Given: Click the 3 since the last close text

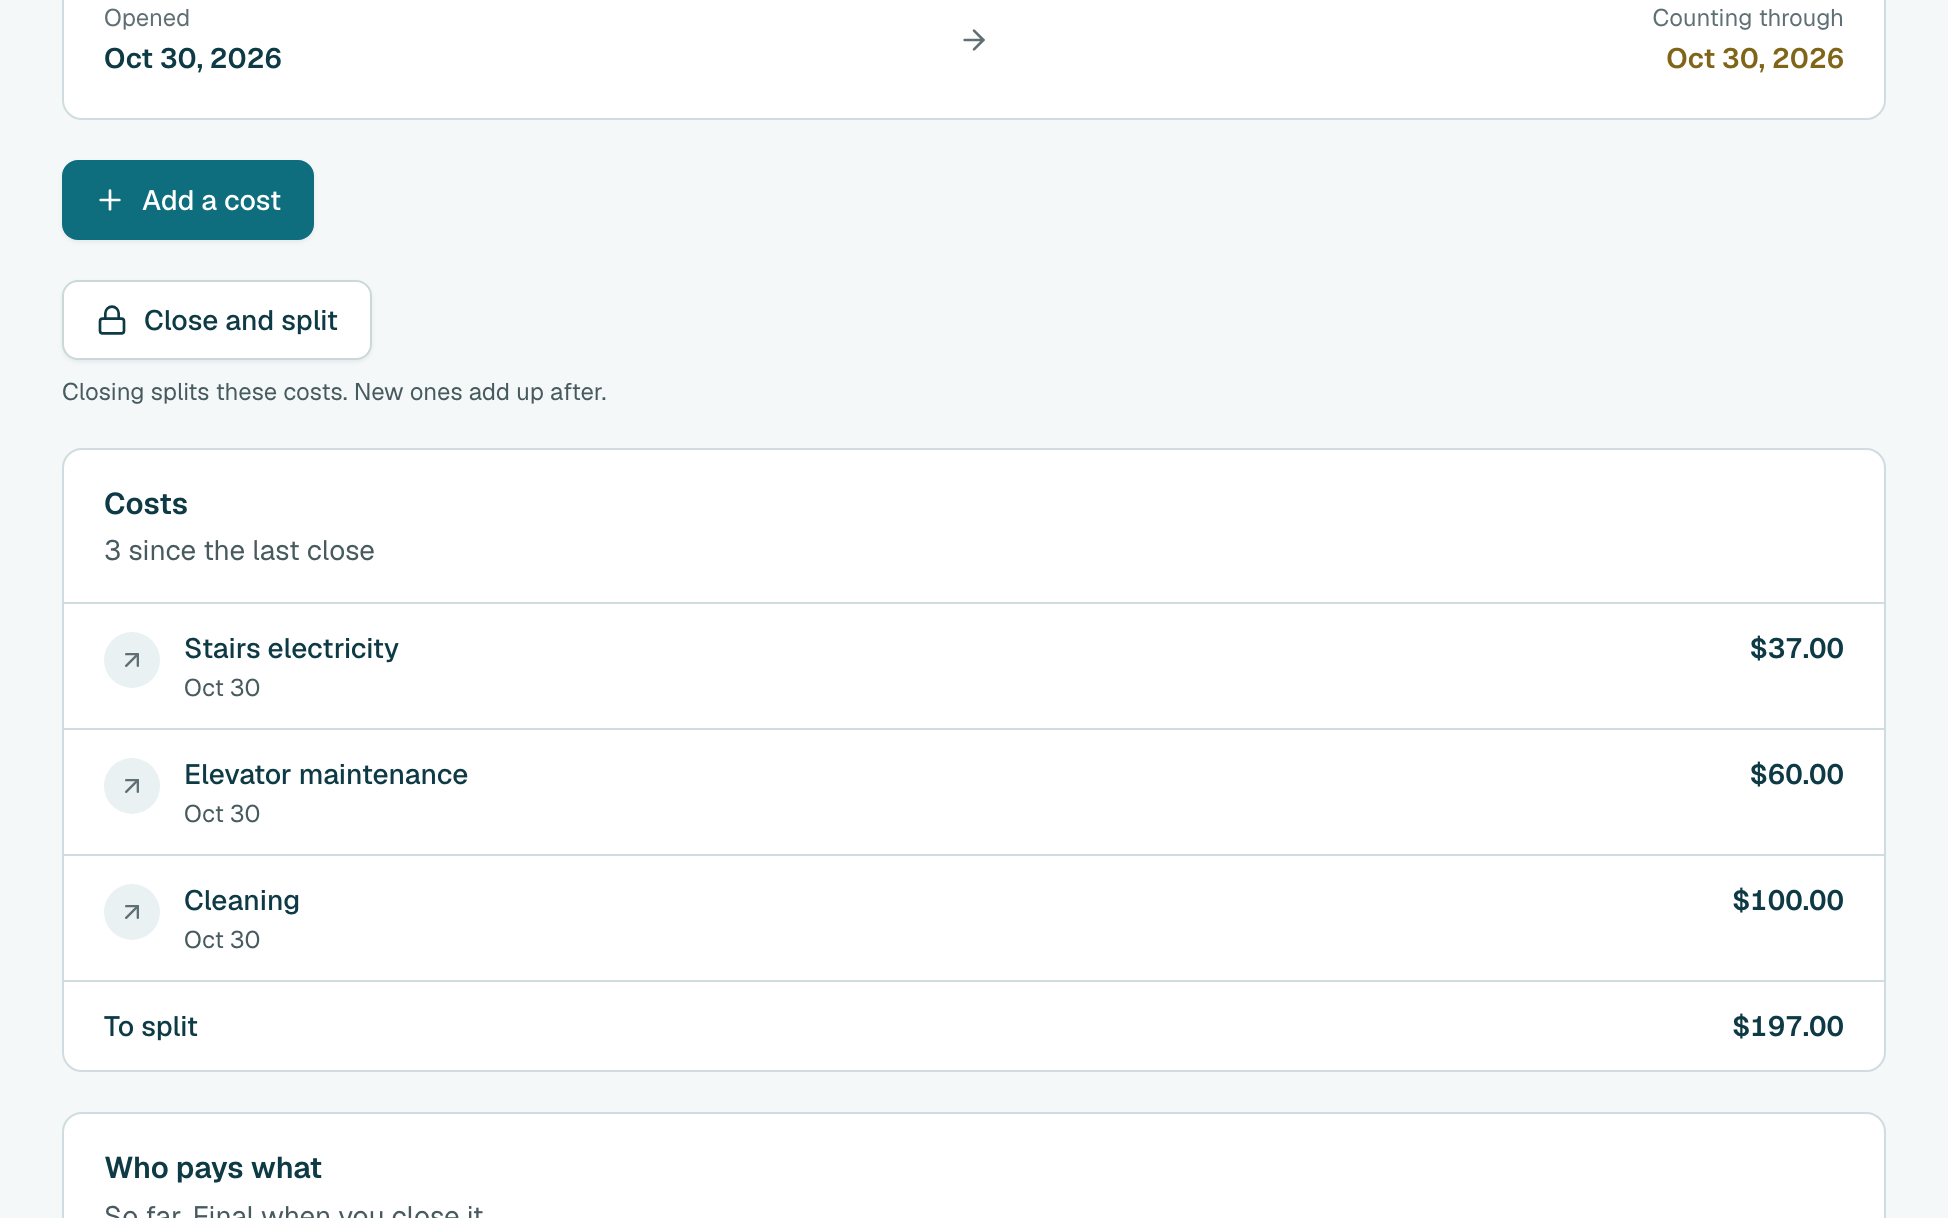Looking at the screenshot, I should [x=239, y=550].
